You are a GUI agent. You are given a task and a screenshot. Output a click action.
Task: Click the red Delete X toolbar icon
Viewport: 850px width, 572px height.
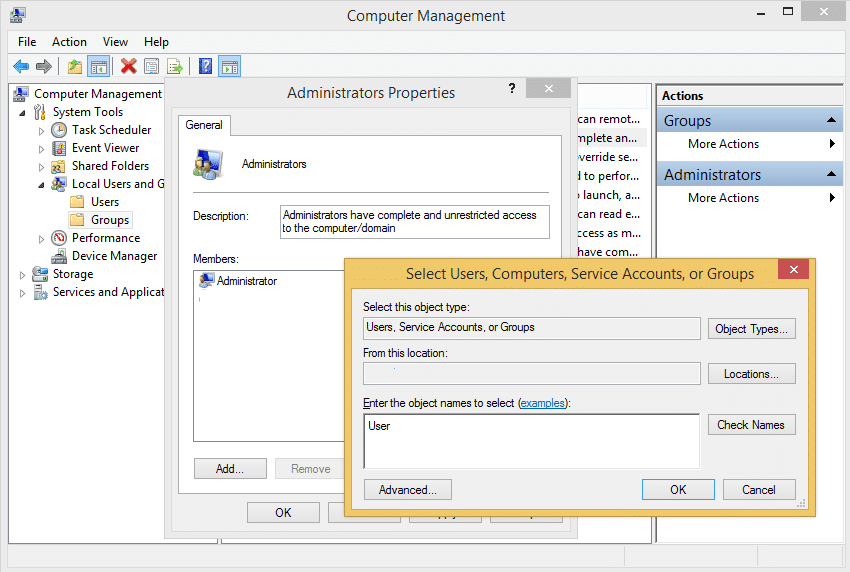pyautogui.click(x=128, y=66)
